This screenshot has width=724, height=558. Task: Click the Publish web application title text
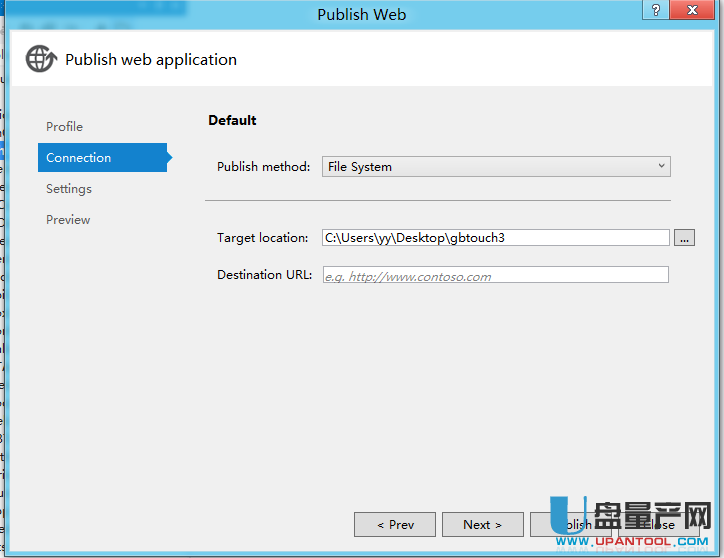(x=151, y=60)
